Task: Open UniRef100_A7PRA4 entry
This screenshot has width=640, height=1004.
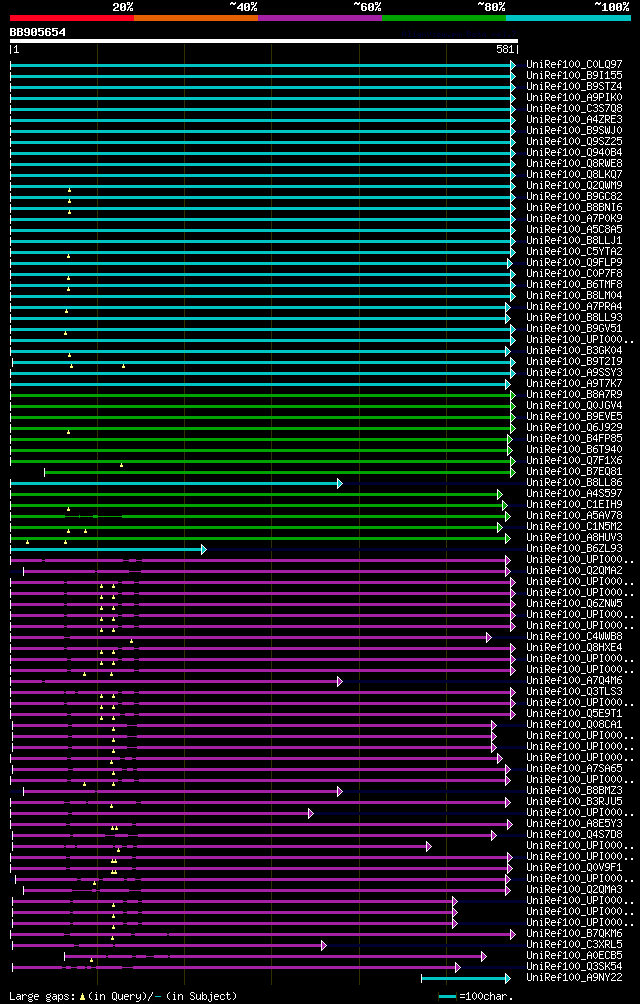Action: coord(574,307)
